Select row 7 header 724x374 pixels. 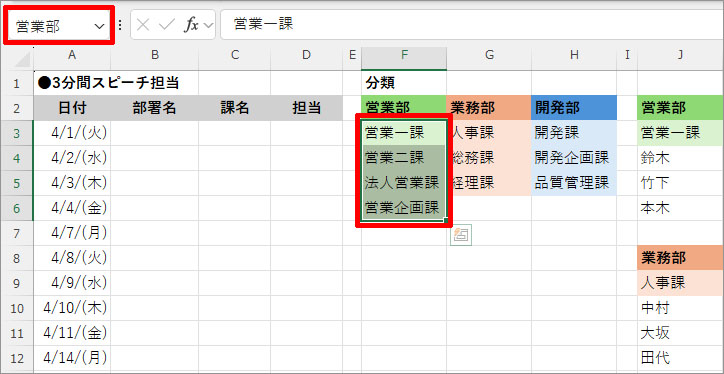tap(17, 233)
